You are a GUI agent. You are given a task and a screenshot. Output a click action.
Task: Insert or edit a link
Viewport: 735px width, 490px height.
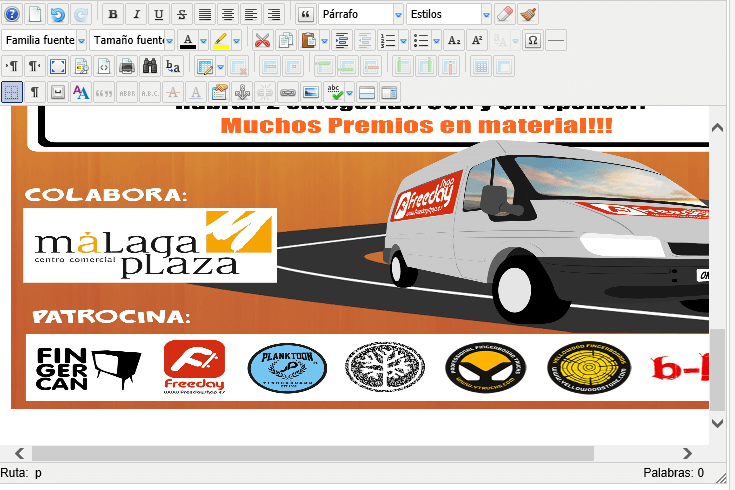coord(288,92)
